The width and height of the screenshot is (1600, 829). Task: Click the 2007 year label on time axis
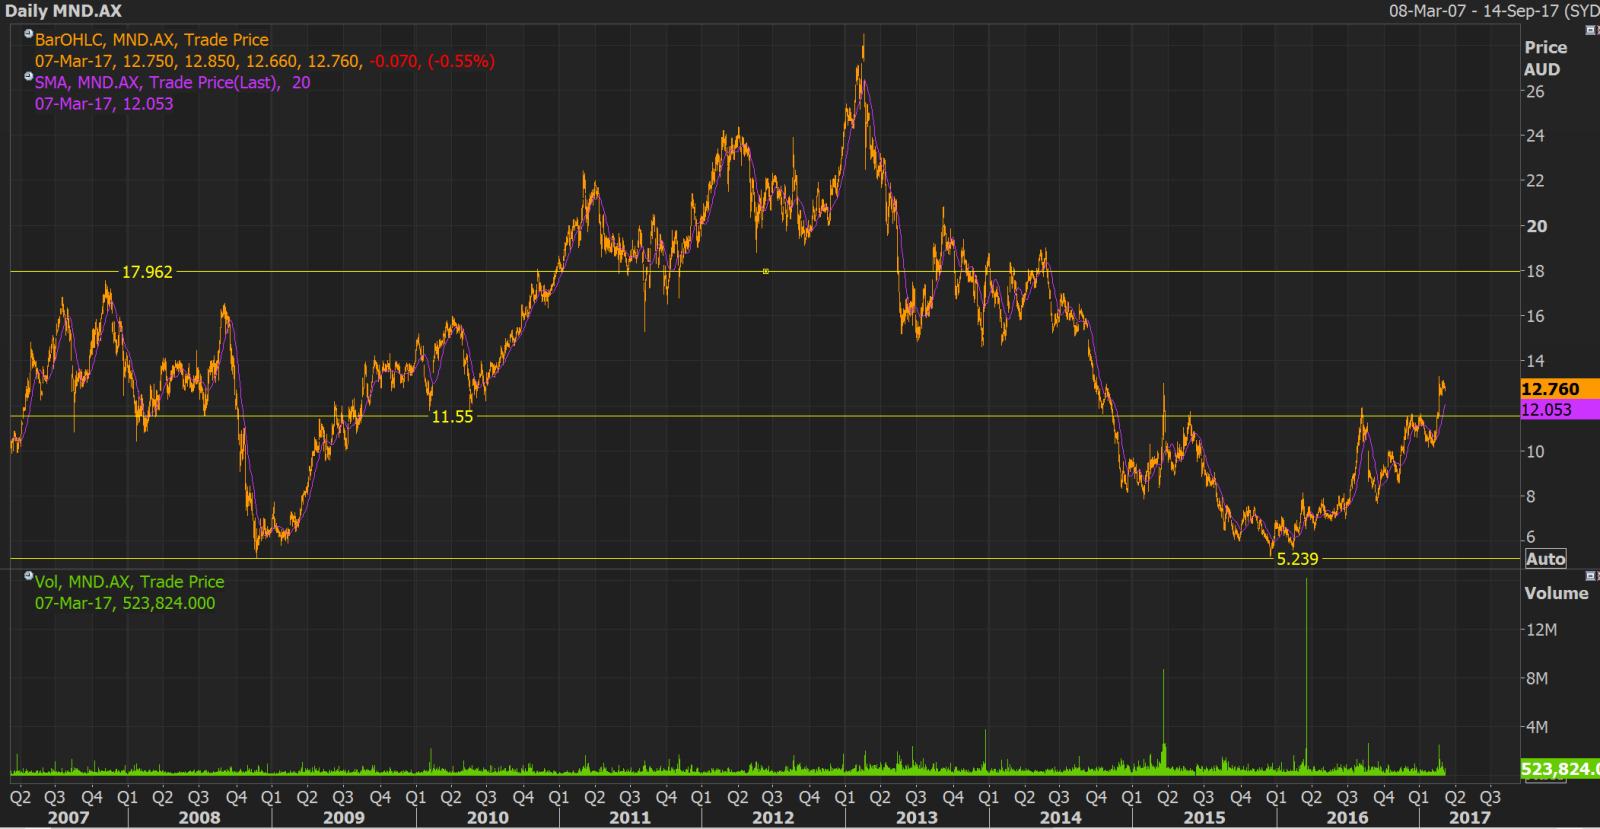tap(68, 818)
